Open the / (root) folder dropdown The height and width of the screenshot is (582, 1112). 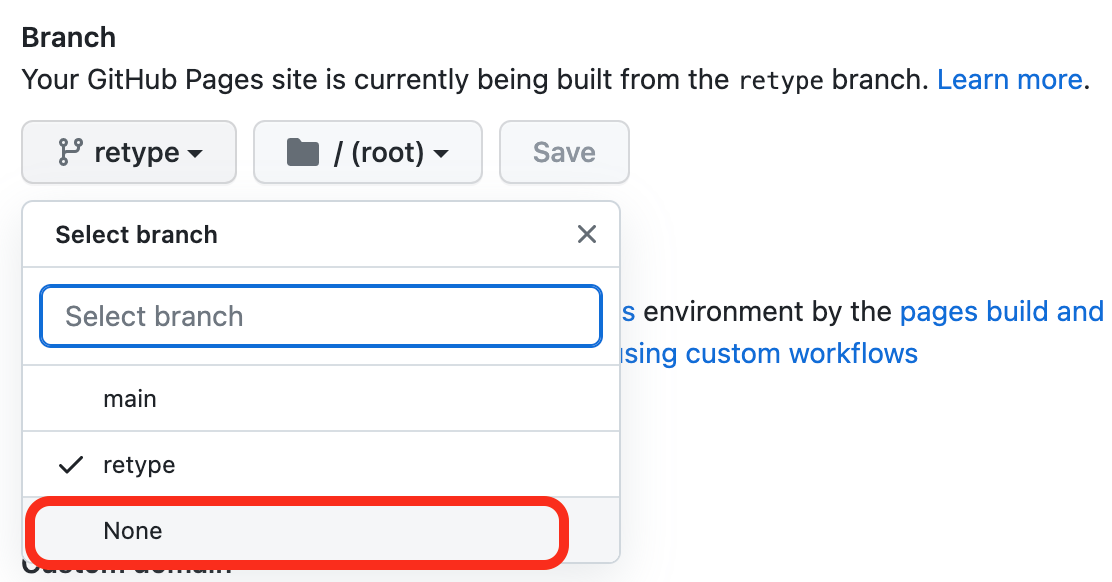coord(367,152)
